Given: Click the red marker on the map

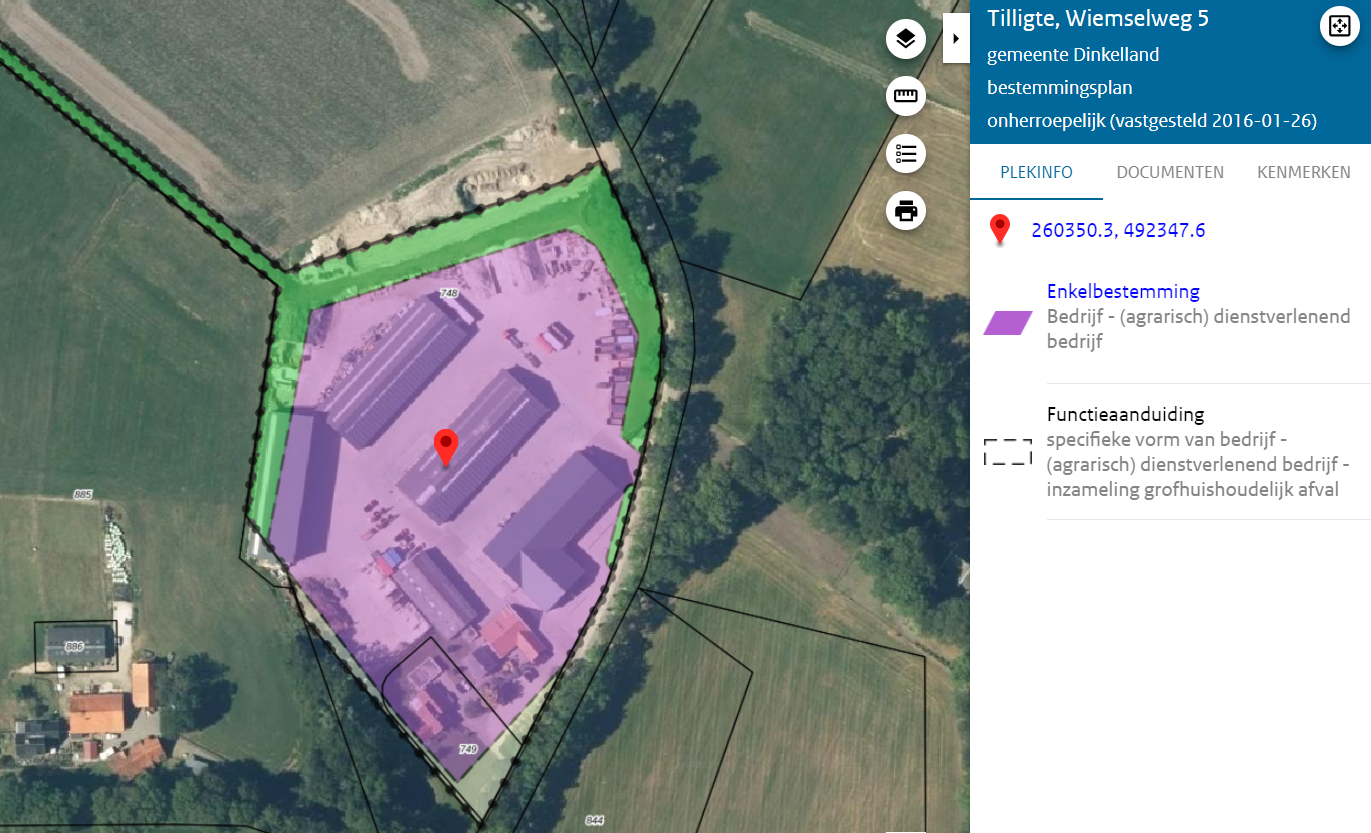Looking at the screenshot, I should tap(445, 447).
